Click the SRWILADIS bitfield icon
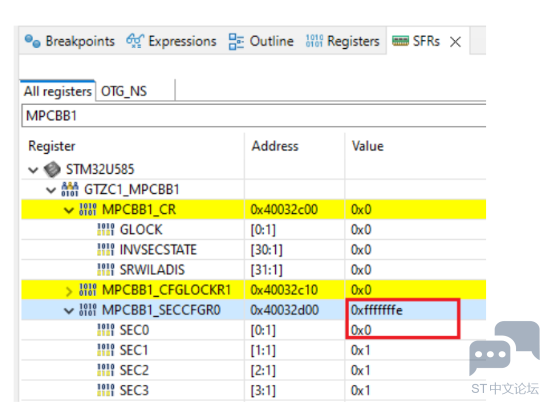This screenshot has height=404, width=548. point(106,270)
